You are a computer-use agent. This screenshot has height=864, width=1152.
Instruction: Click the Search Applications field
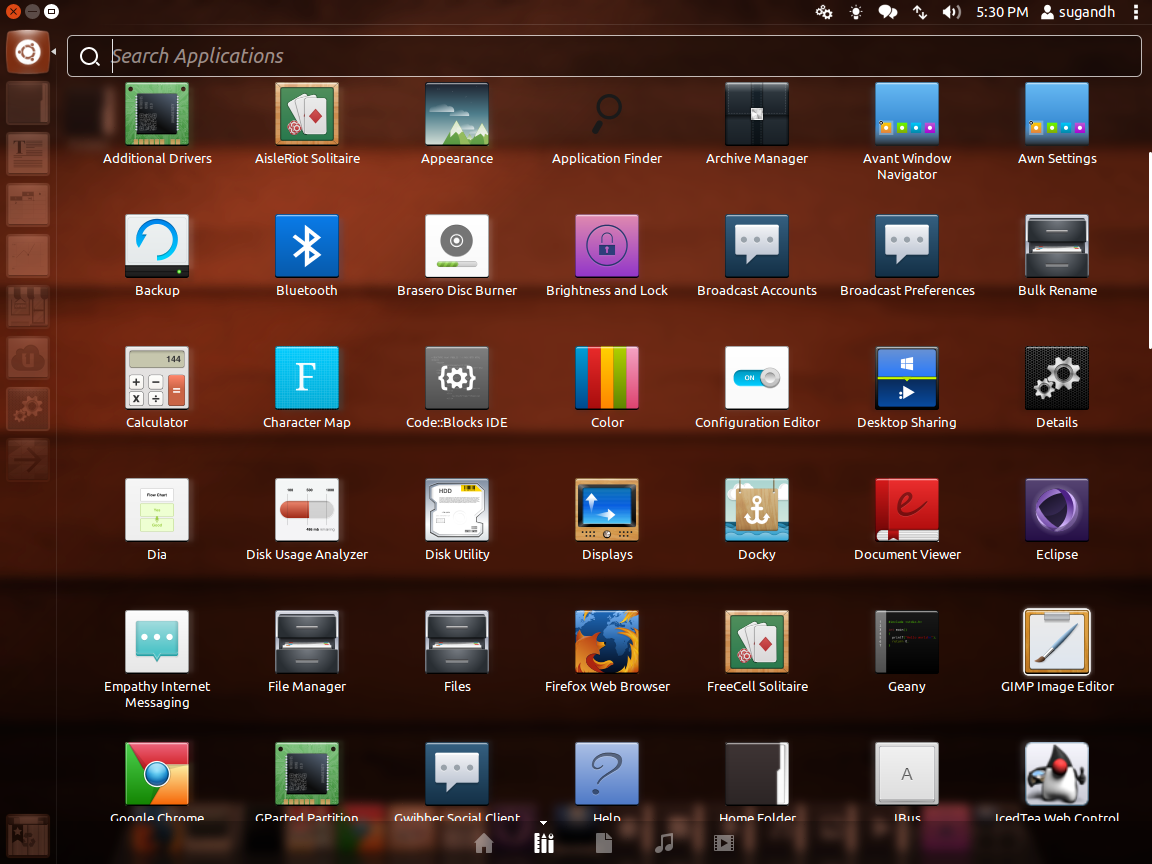(604, 56)
